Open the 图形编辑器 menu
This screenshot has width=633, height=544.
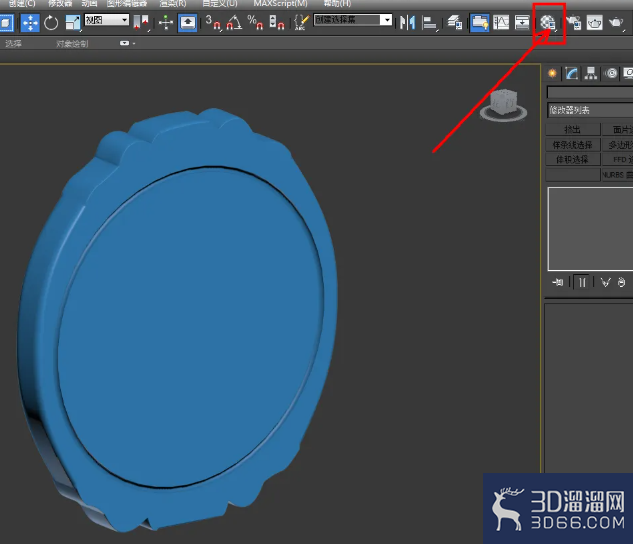127,4
